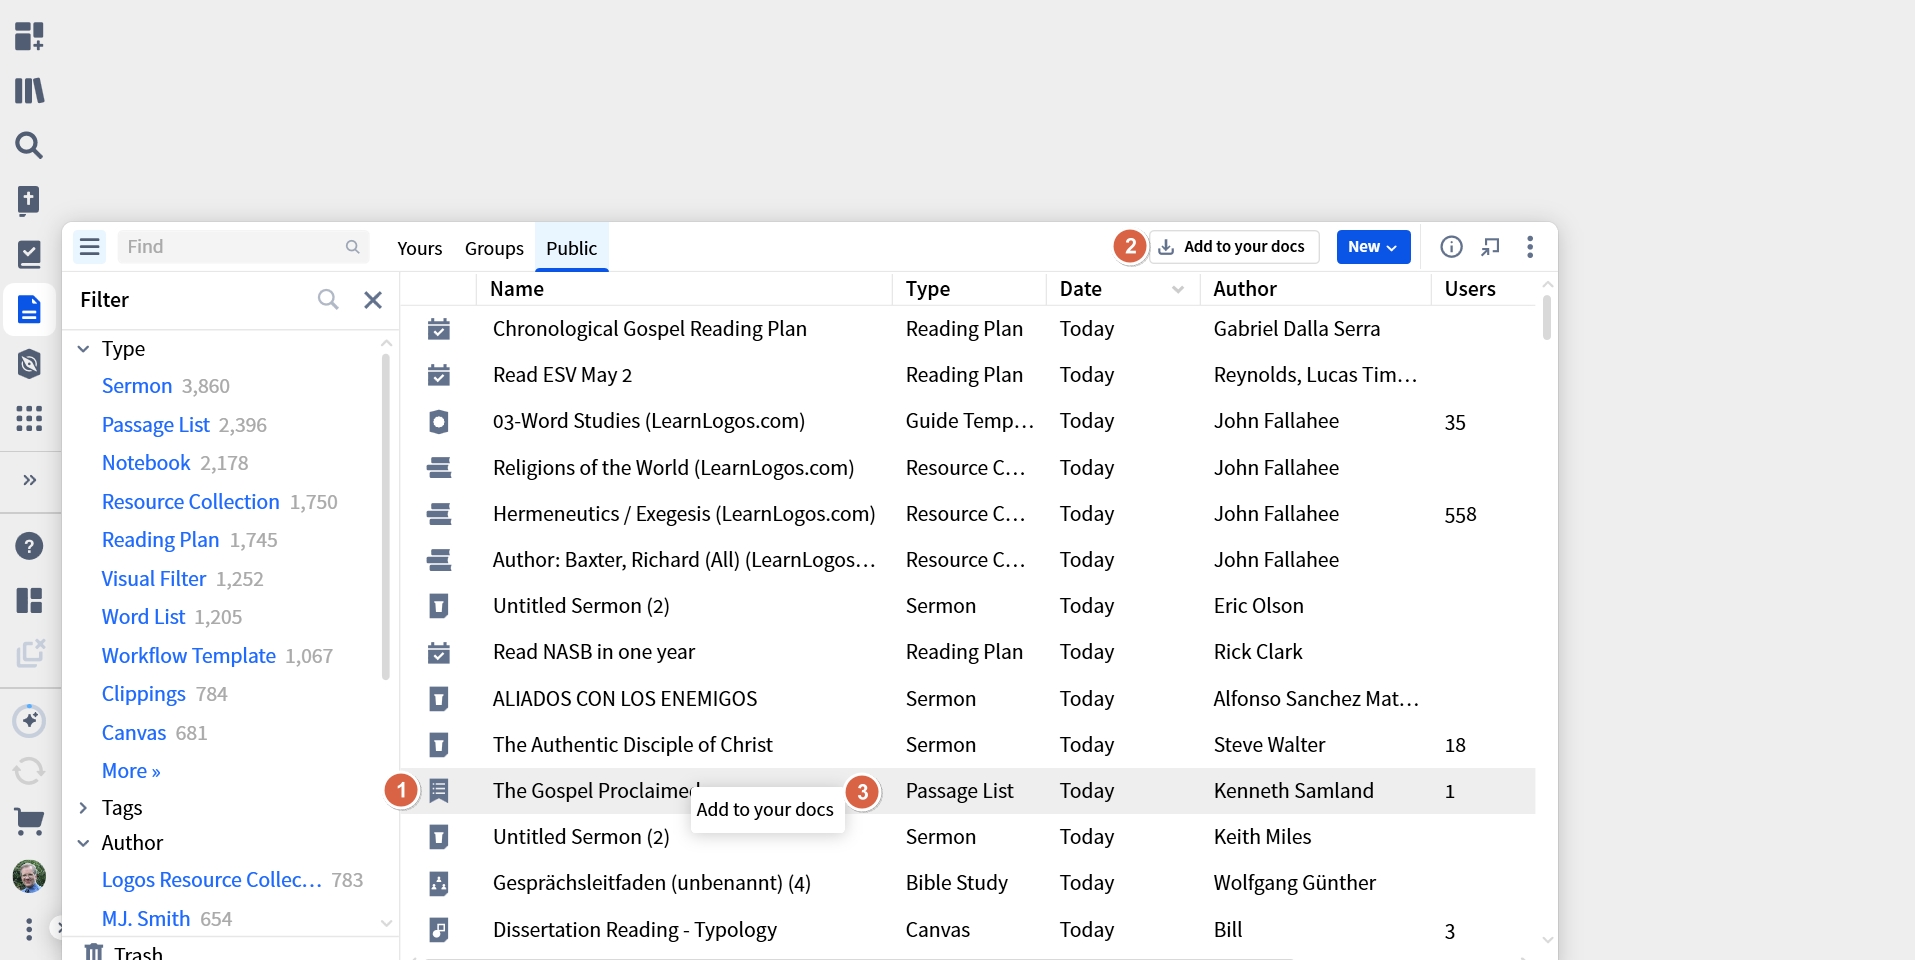Image resolution: width=1915 pixels, height=960 pixels.
Task: Open the shield tools icon in sidebar
Action: coord(29,364)
